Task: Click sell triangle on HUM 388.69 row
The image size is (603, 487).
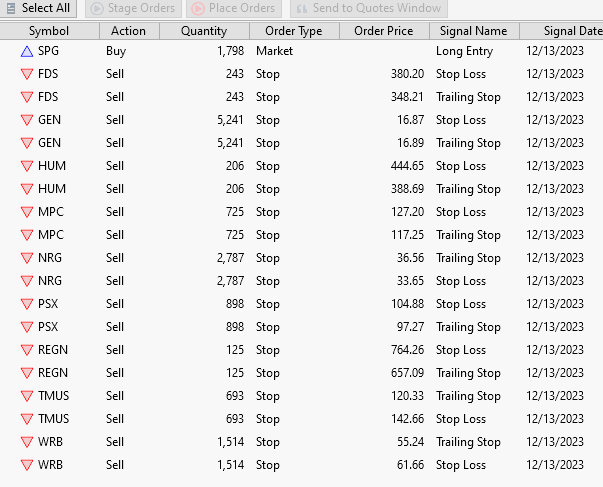Action: pos(27,189)
